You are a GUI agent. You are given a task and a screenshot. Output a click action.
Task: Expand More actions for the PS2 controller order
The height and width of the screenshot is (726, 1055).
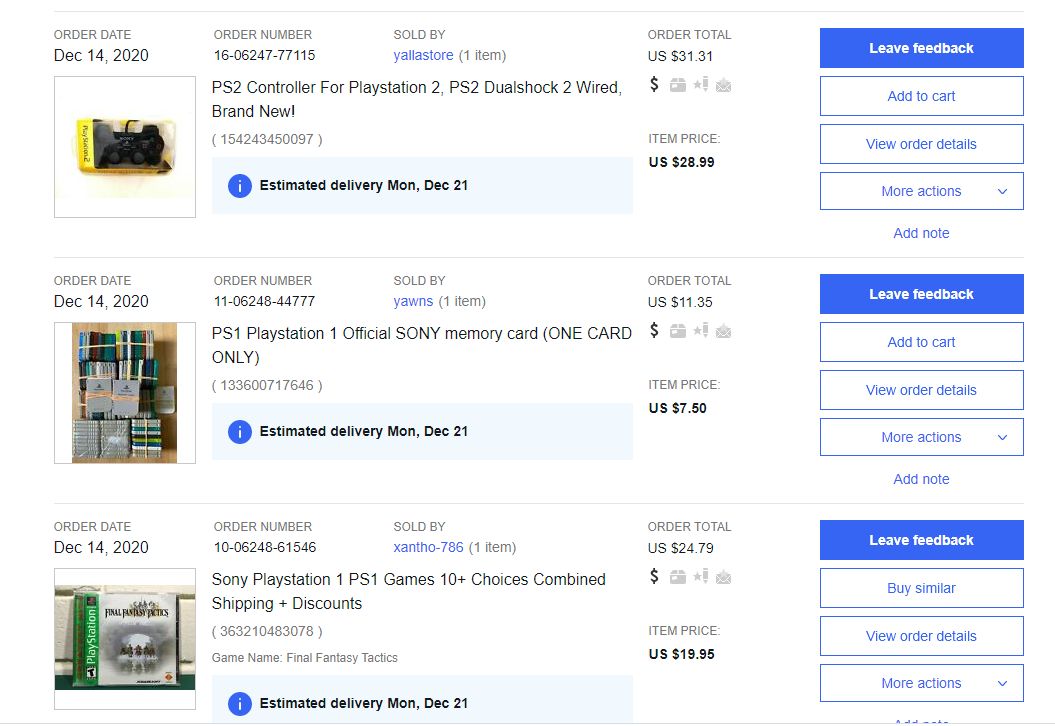(x=921, y=191)
